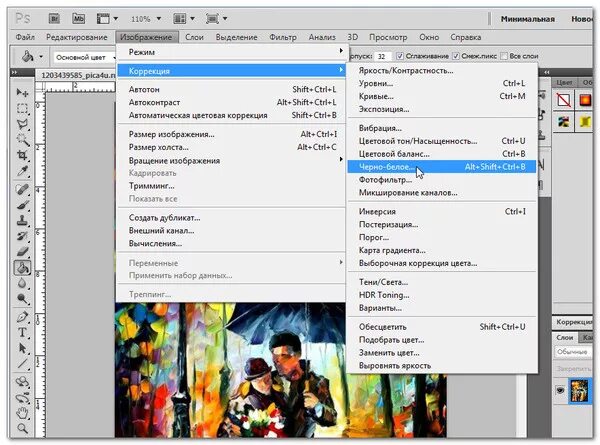Pick Яркость/Контрастность... adjustment

click(442, 71)
